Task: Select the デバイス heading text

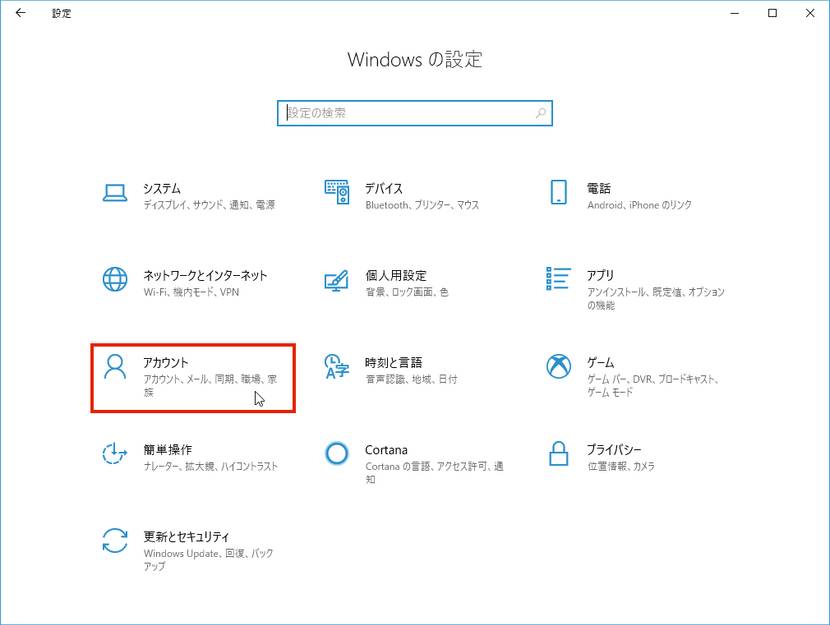Action: coord(384,189)
